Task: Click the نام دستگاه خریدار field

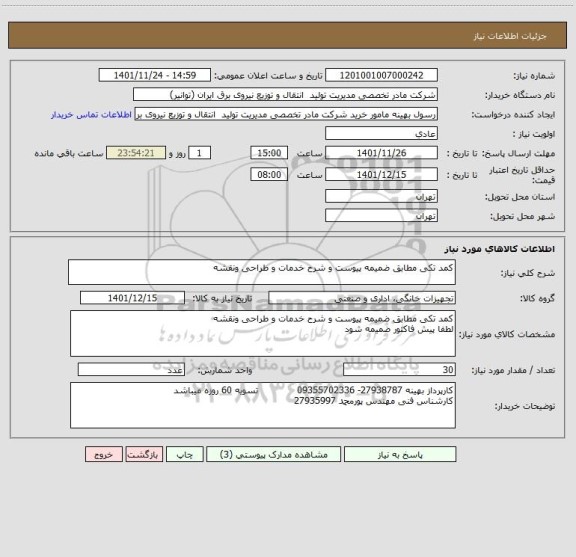Action: (285, 95)
